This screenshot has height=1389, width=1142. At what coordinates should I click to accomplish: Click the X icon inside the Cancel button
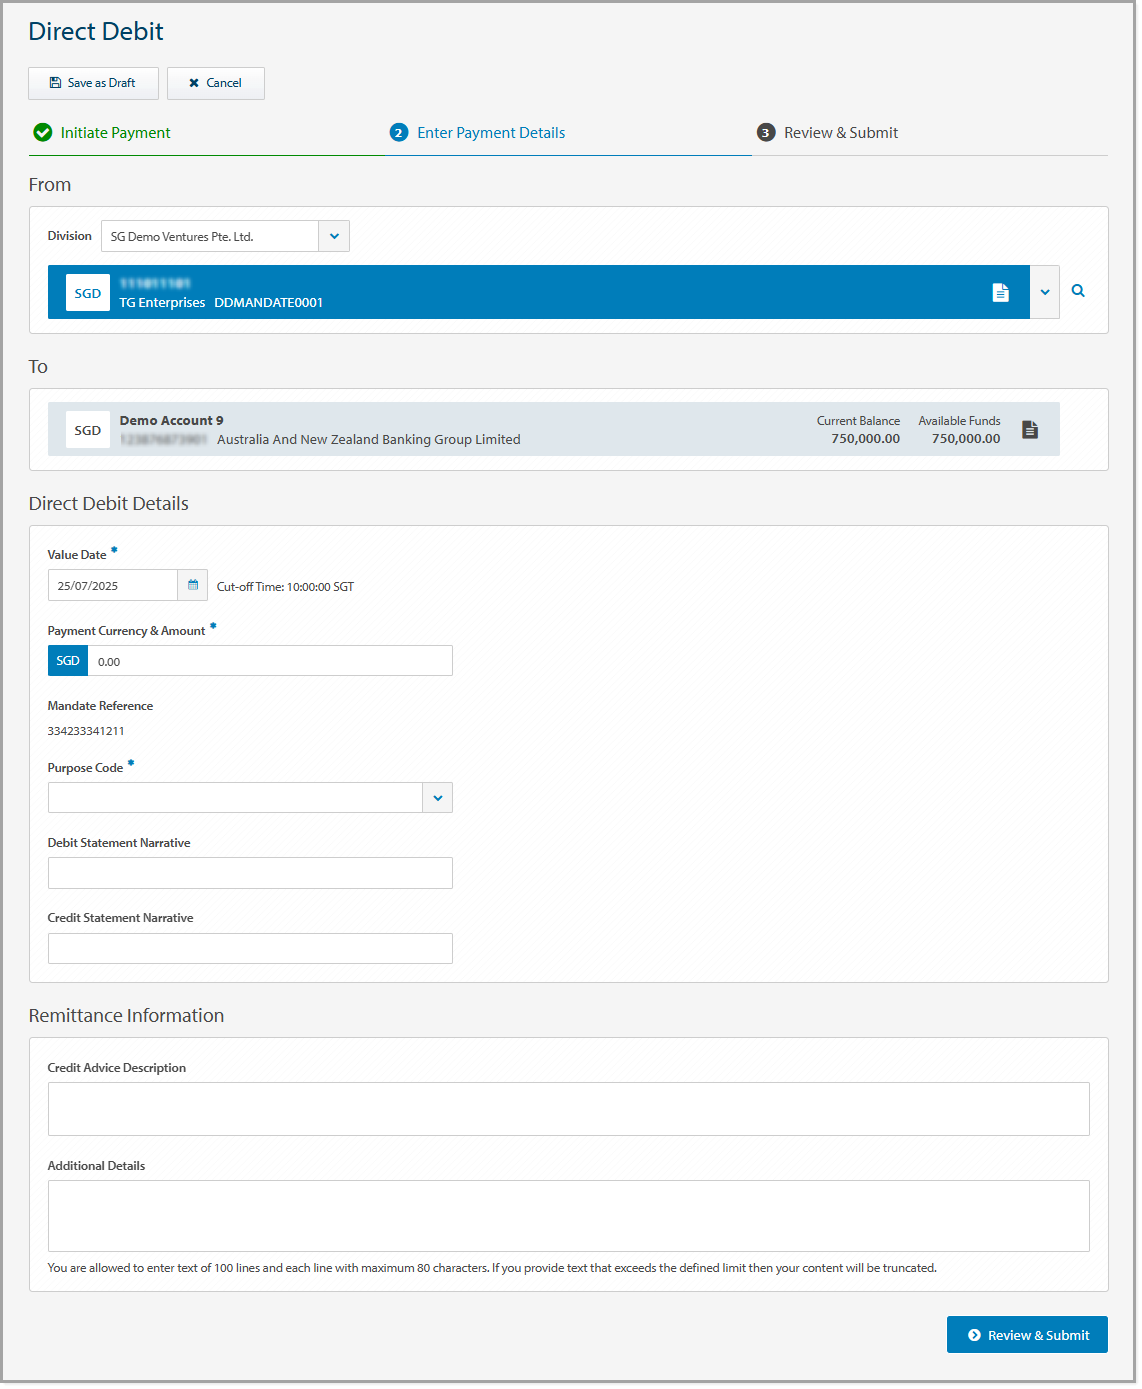[x=194, y=83]
